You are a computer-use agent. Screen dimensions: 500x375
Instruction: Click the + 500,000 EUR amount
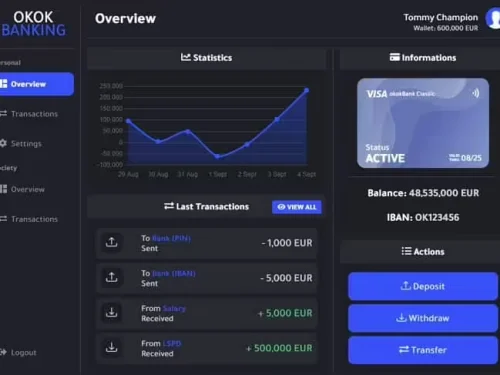pos(279,348)
